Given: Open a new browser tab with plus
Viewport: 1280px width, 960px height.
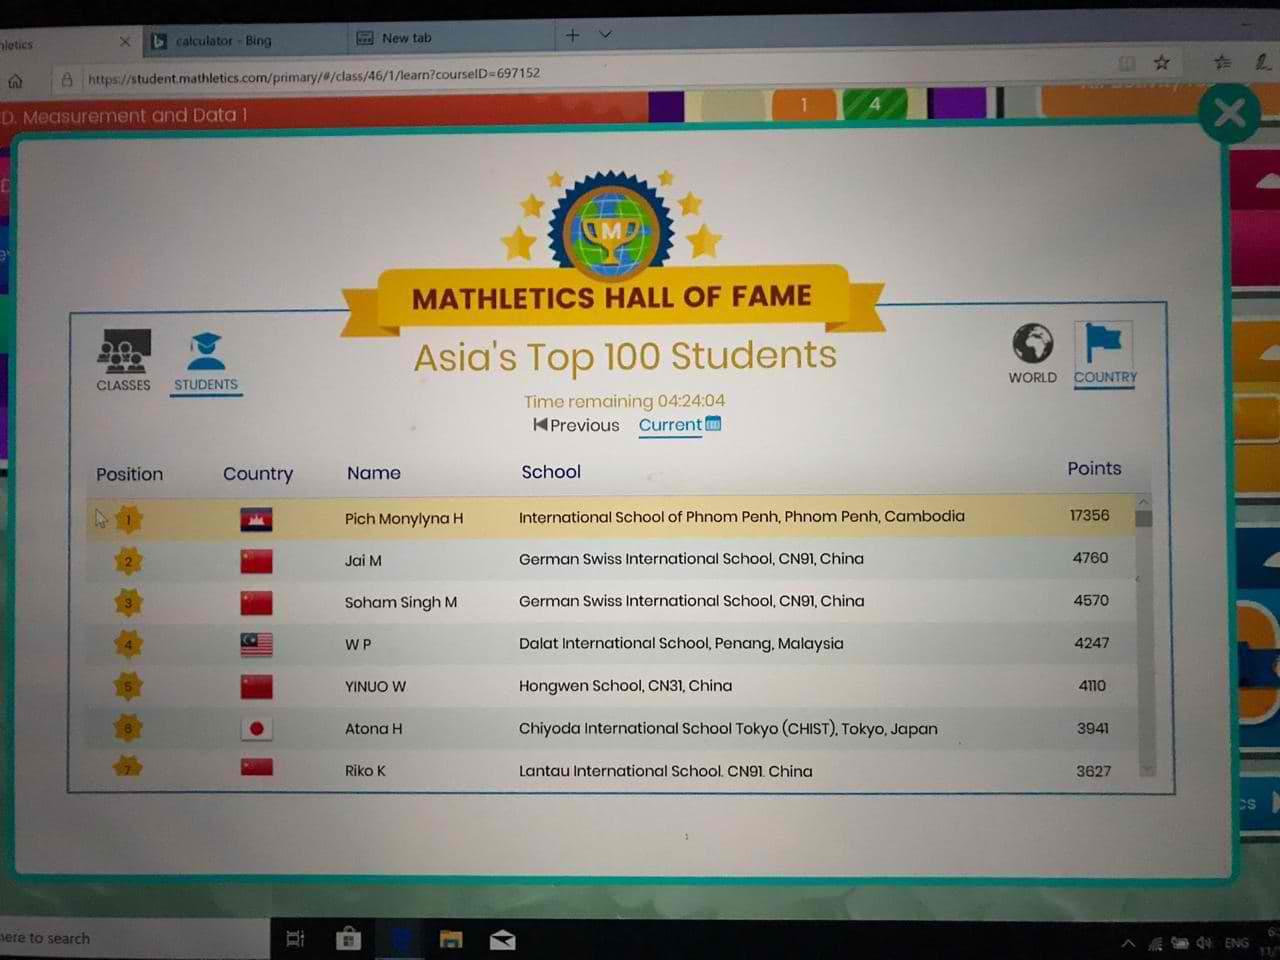Looking at the screenshot, I should (573, 35).
